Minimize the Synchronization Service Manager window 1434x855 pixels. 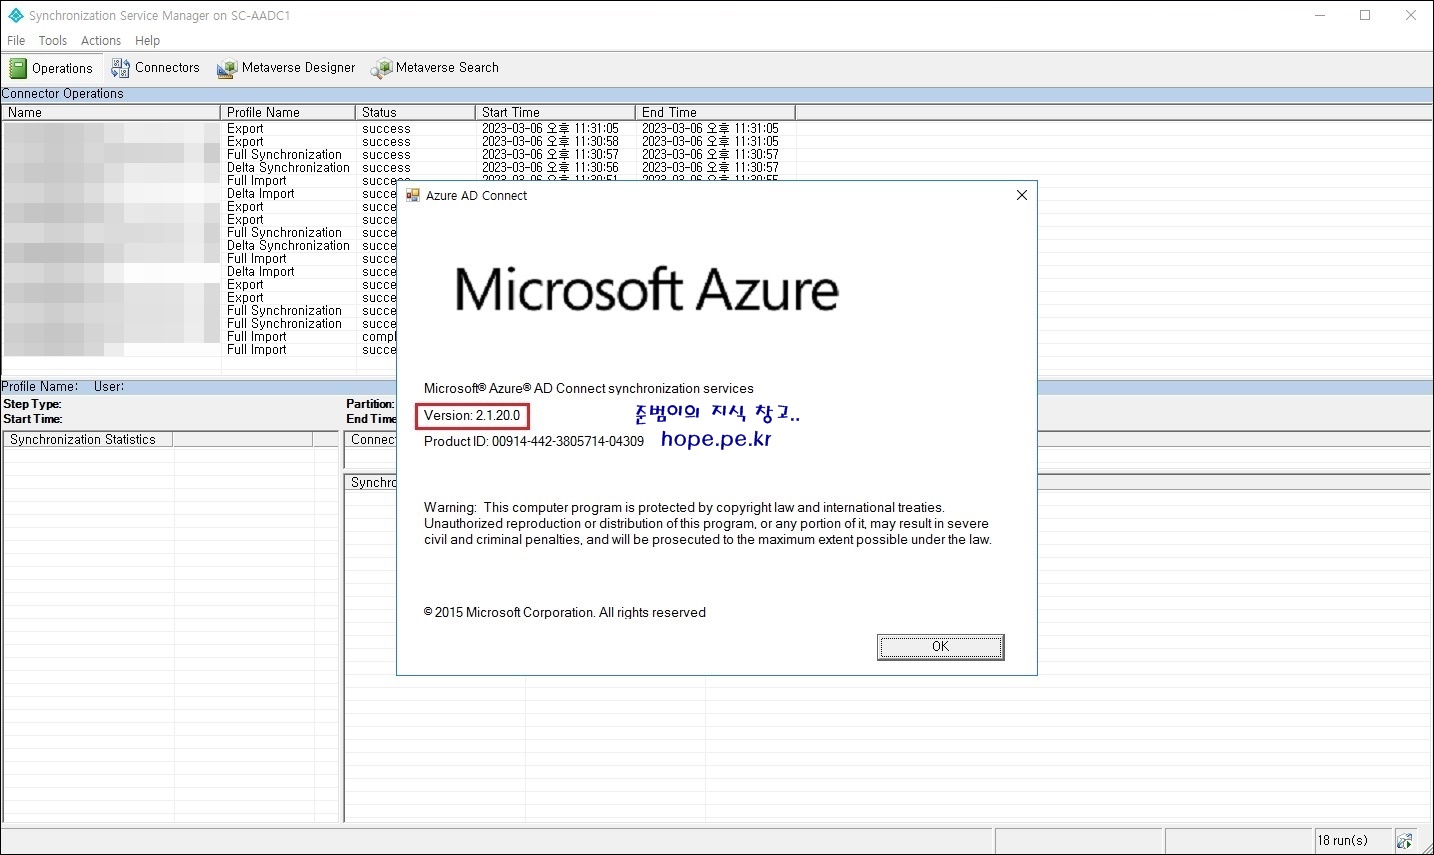coord(1319,15)
